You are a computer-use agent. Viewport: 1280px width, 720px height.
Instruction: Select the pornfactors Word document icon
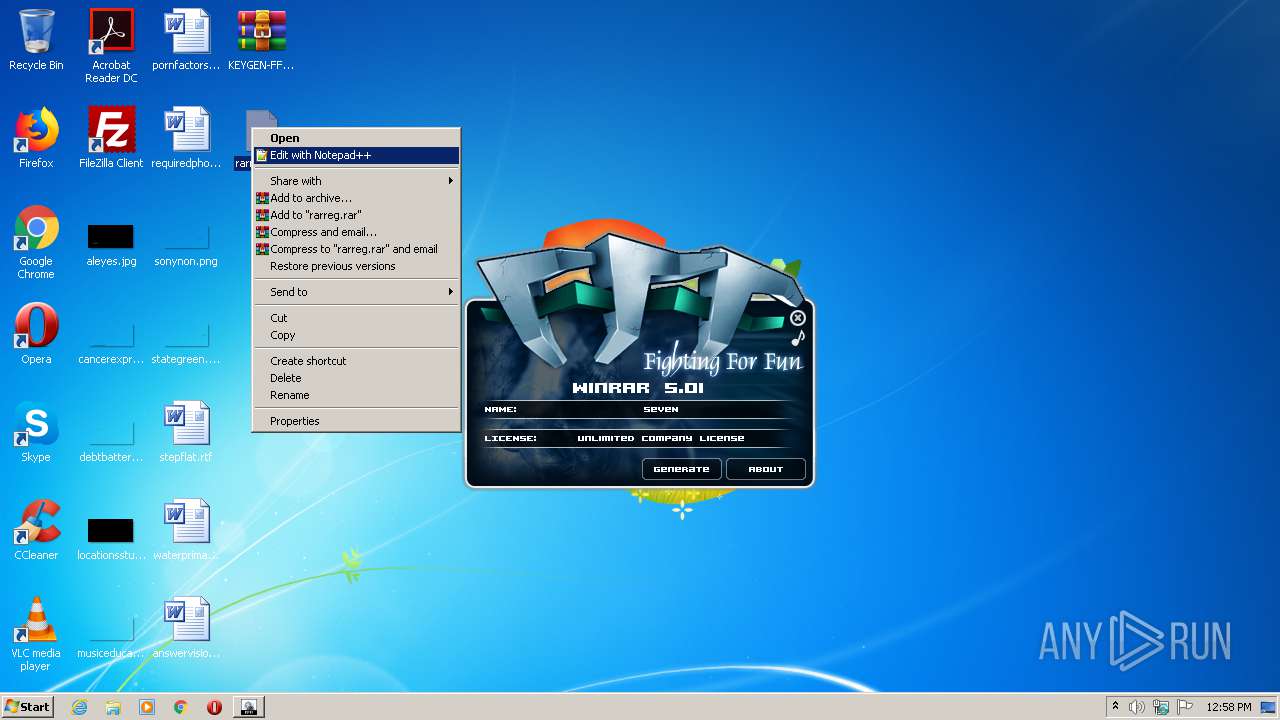pos(186,40)
